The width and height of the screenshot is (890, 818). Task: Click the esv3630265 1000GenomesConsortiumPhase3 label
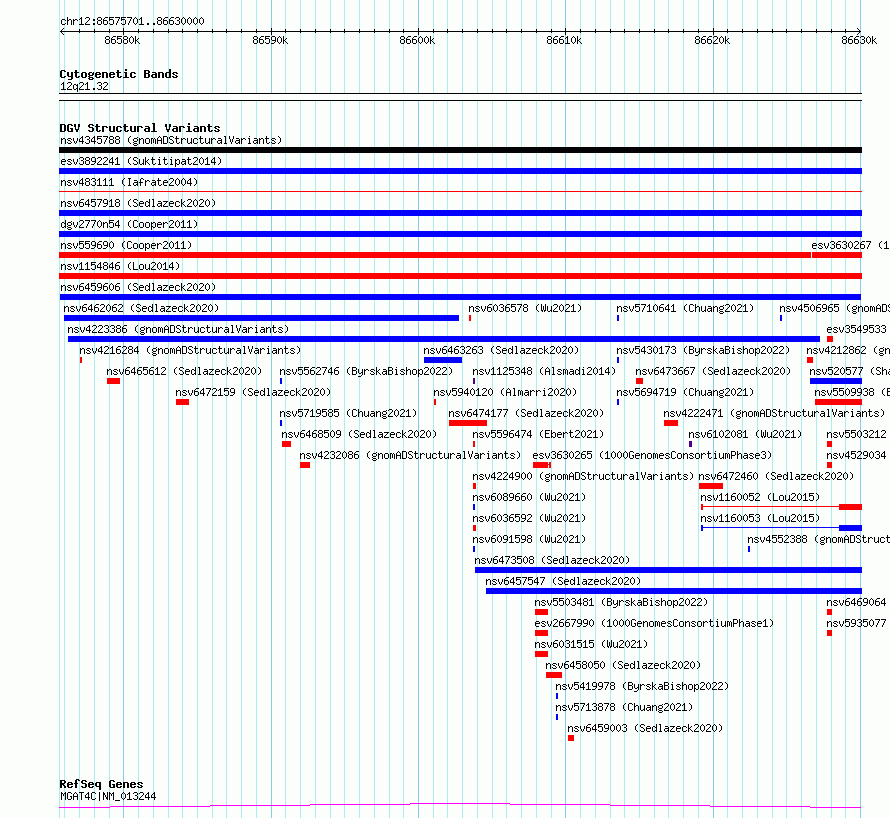pos(652,455)
